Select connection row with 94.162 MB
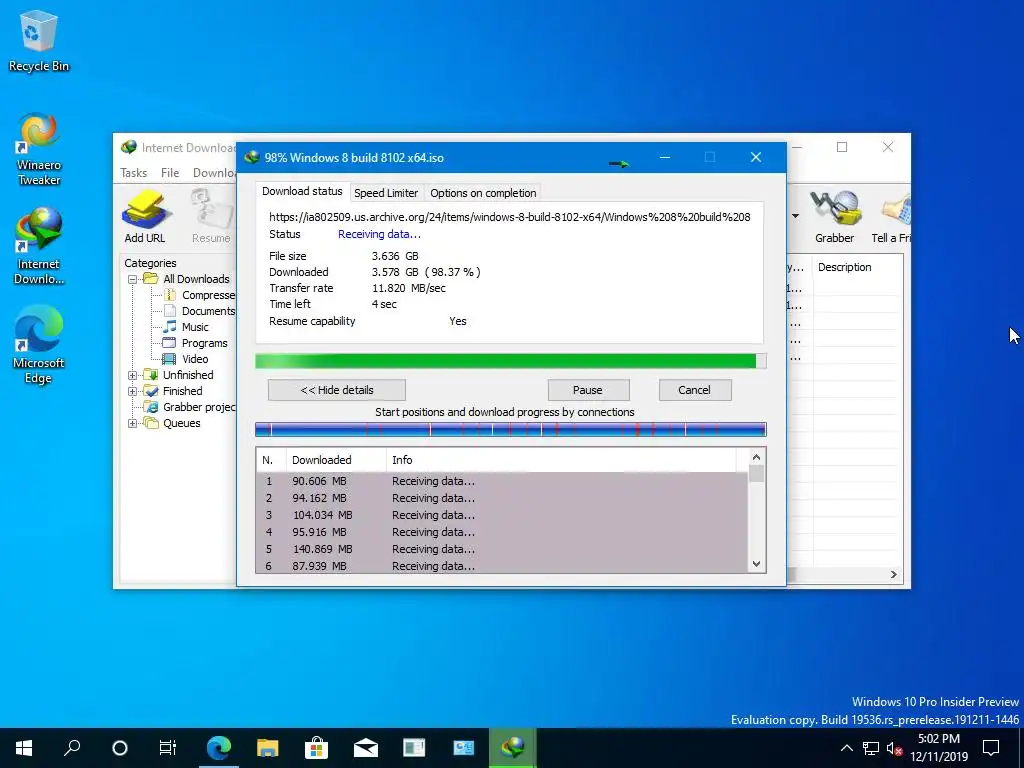1024x768 pixels. pyautogui.click(x=502, y=498)
